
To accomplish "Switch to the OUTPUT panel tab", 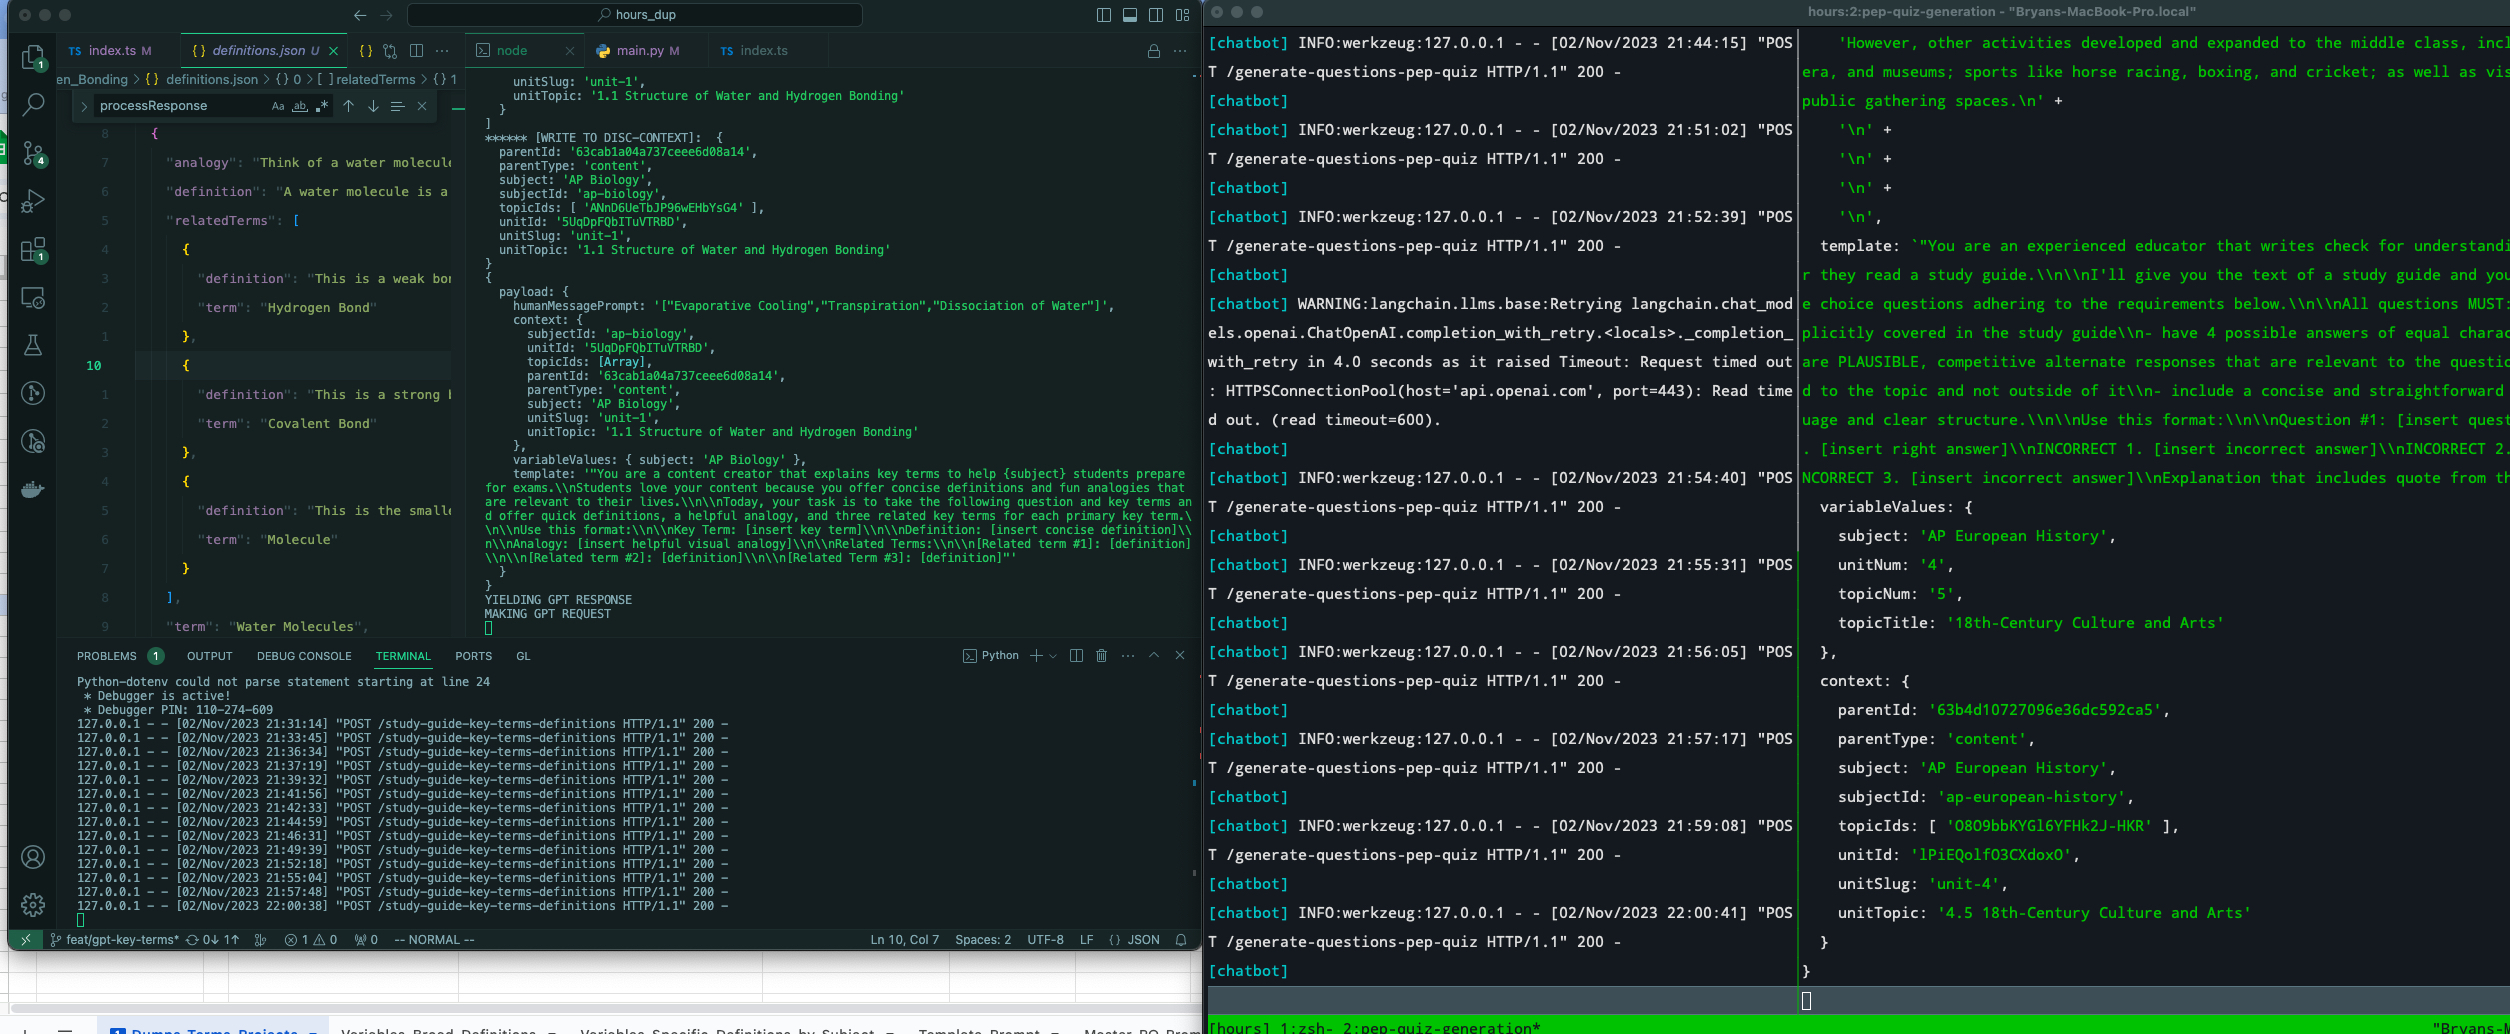I will point(210,656).
